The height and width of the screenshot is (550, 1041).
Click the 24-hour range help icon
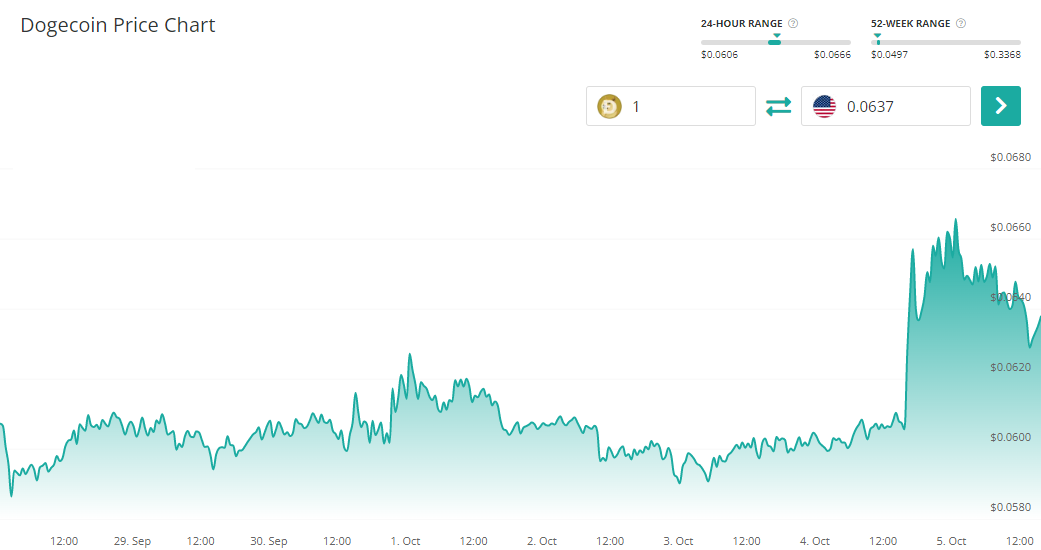click(793, 23)
